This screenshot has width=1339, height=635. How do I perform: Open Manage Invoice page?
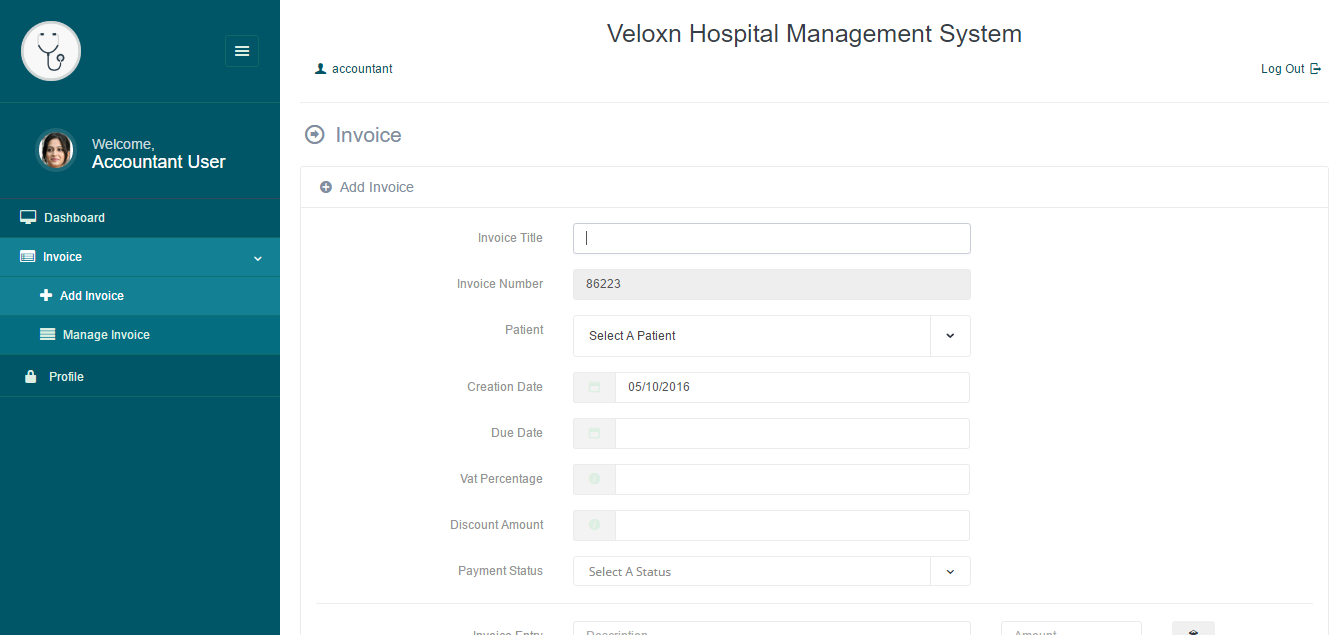pos(106,335)
